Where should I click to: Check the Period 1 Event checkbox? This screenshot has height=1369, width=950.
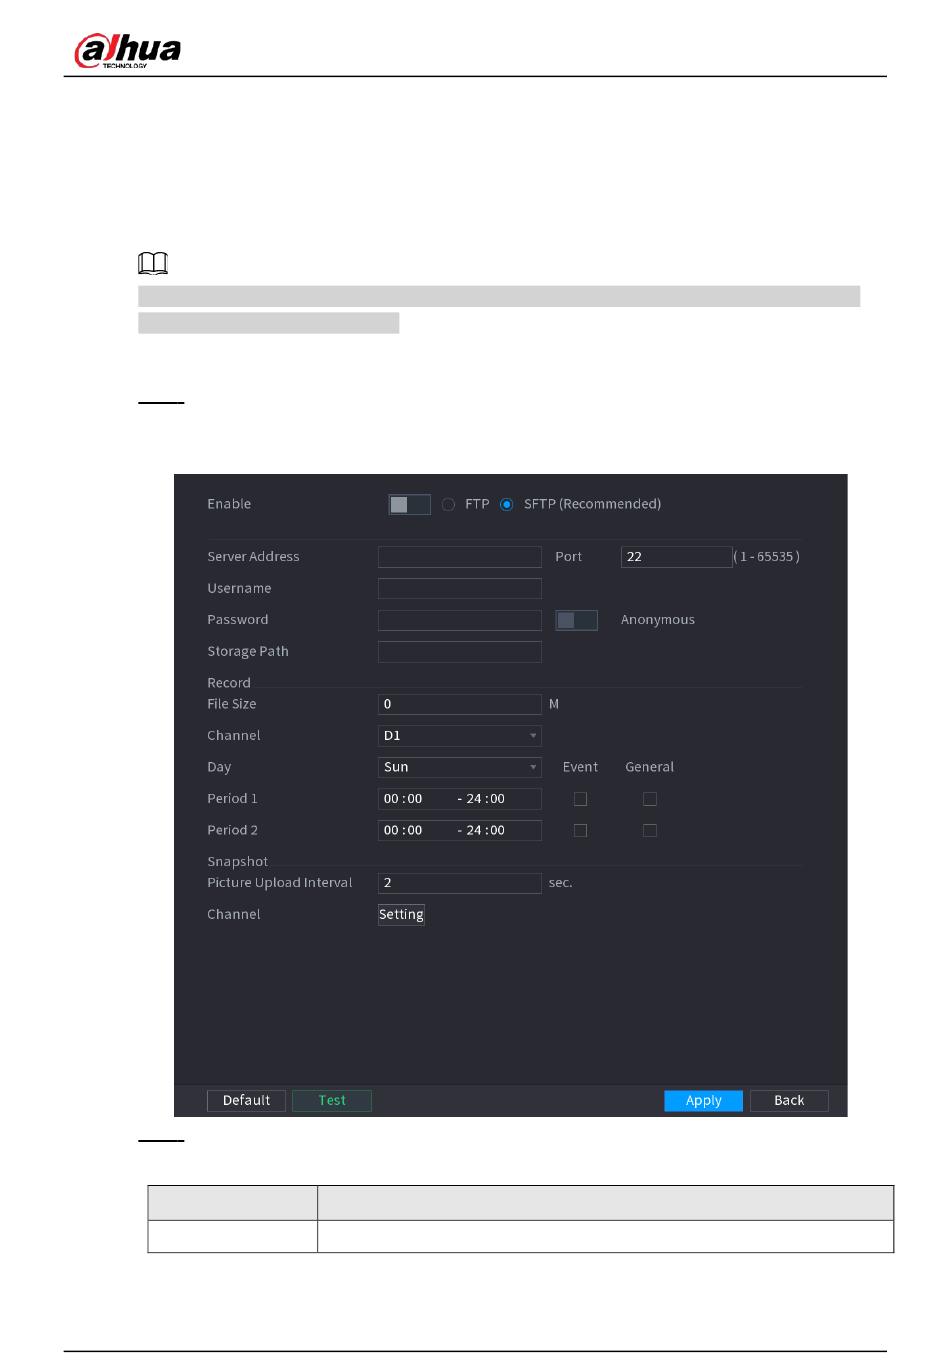(580, 799)
